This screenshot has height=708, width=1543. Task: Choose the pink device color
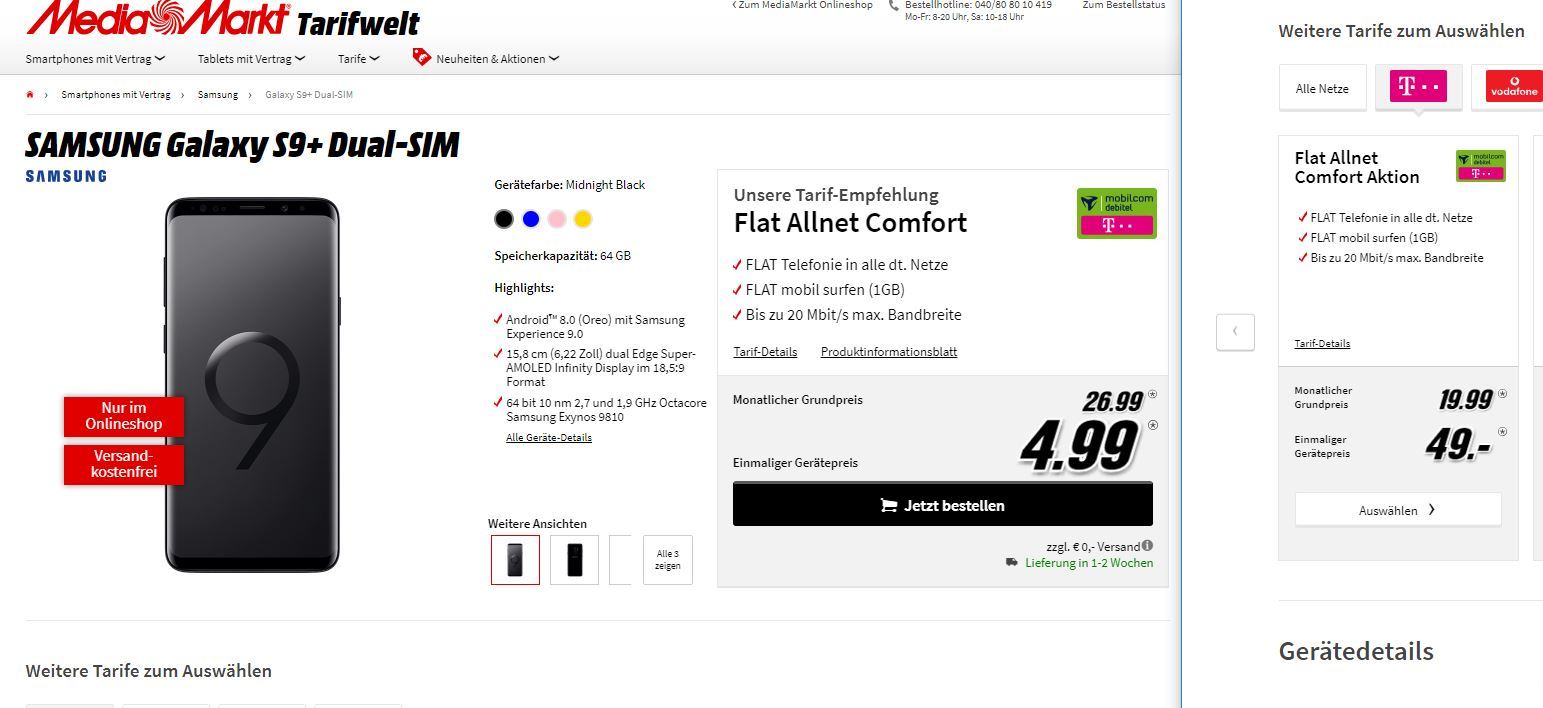pos(557,219)
